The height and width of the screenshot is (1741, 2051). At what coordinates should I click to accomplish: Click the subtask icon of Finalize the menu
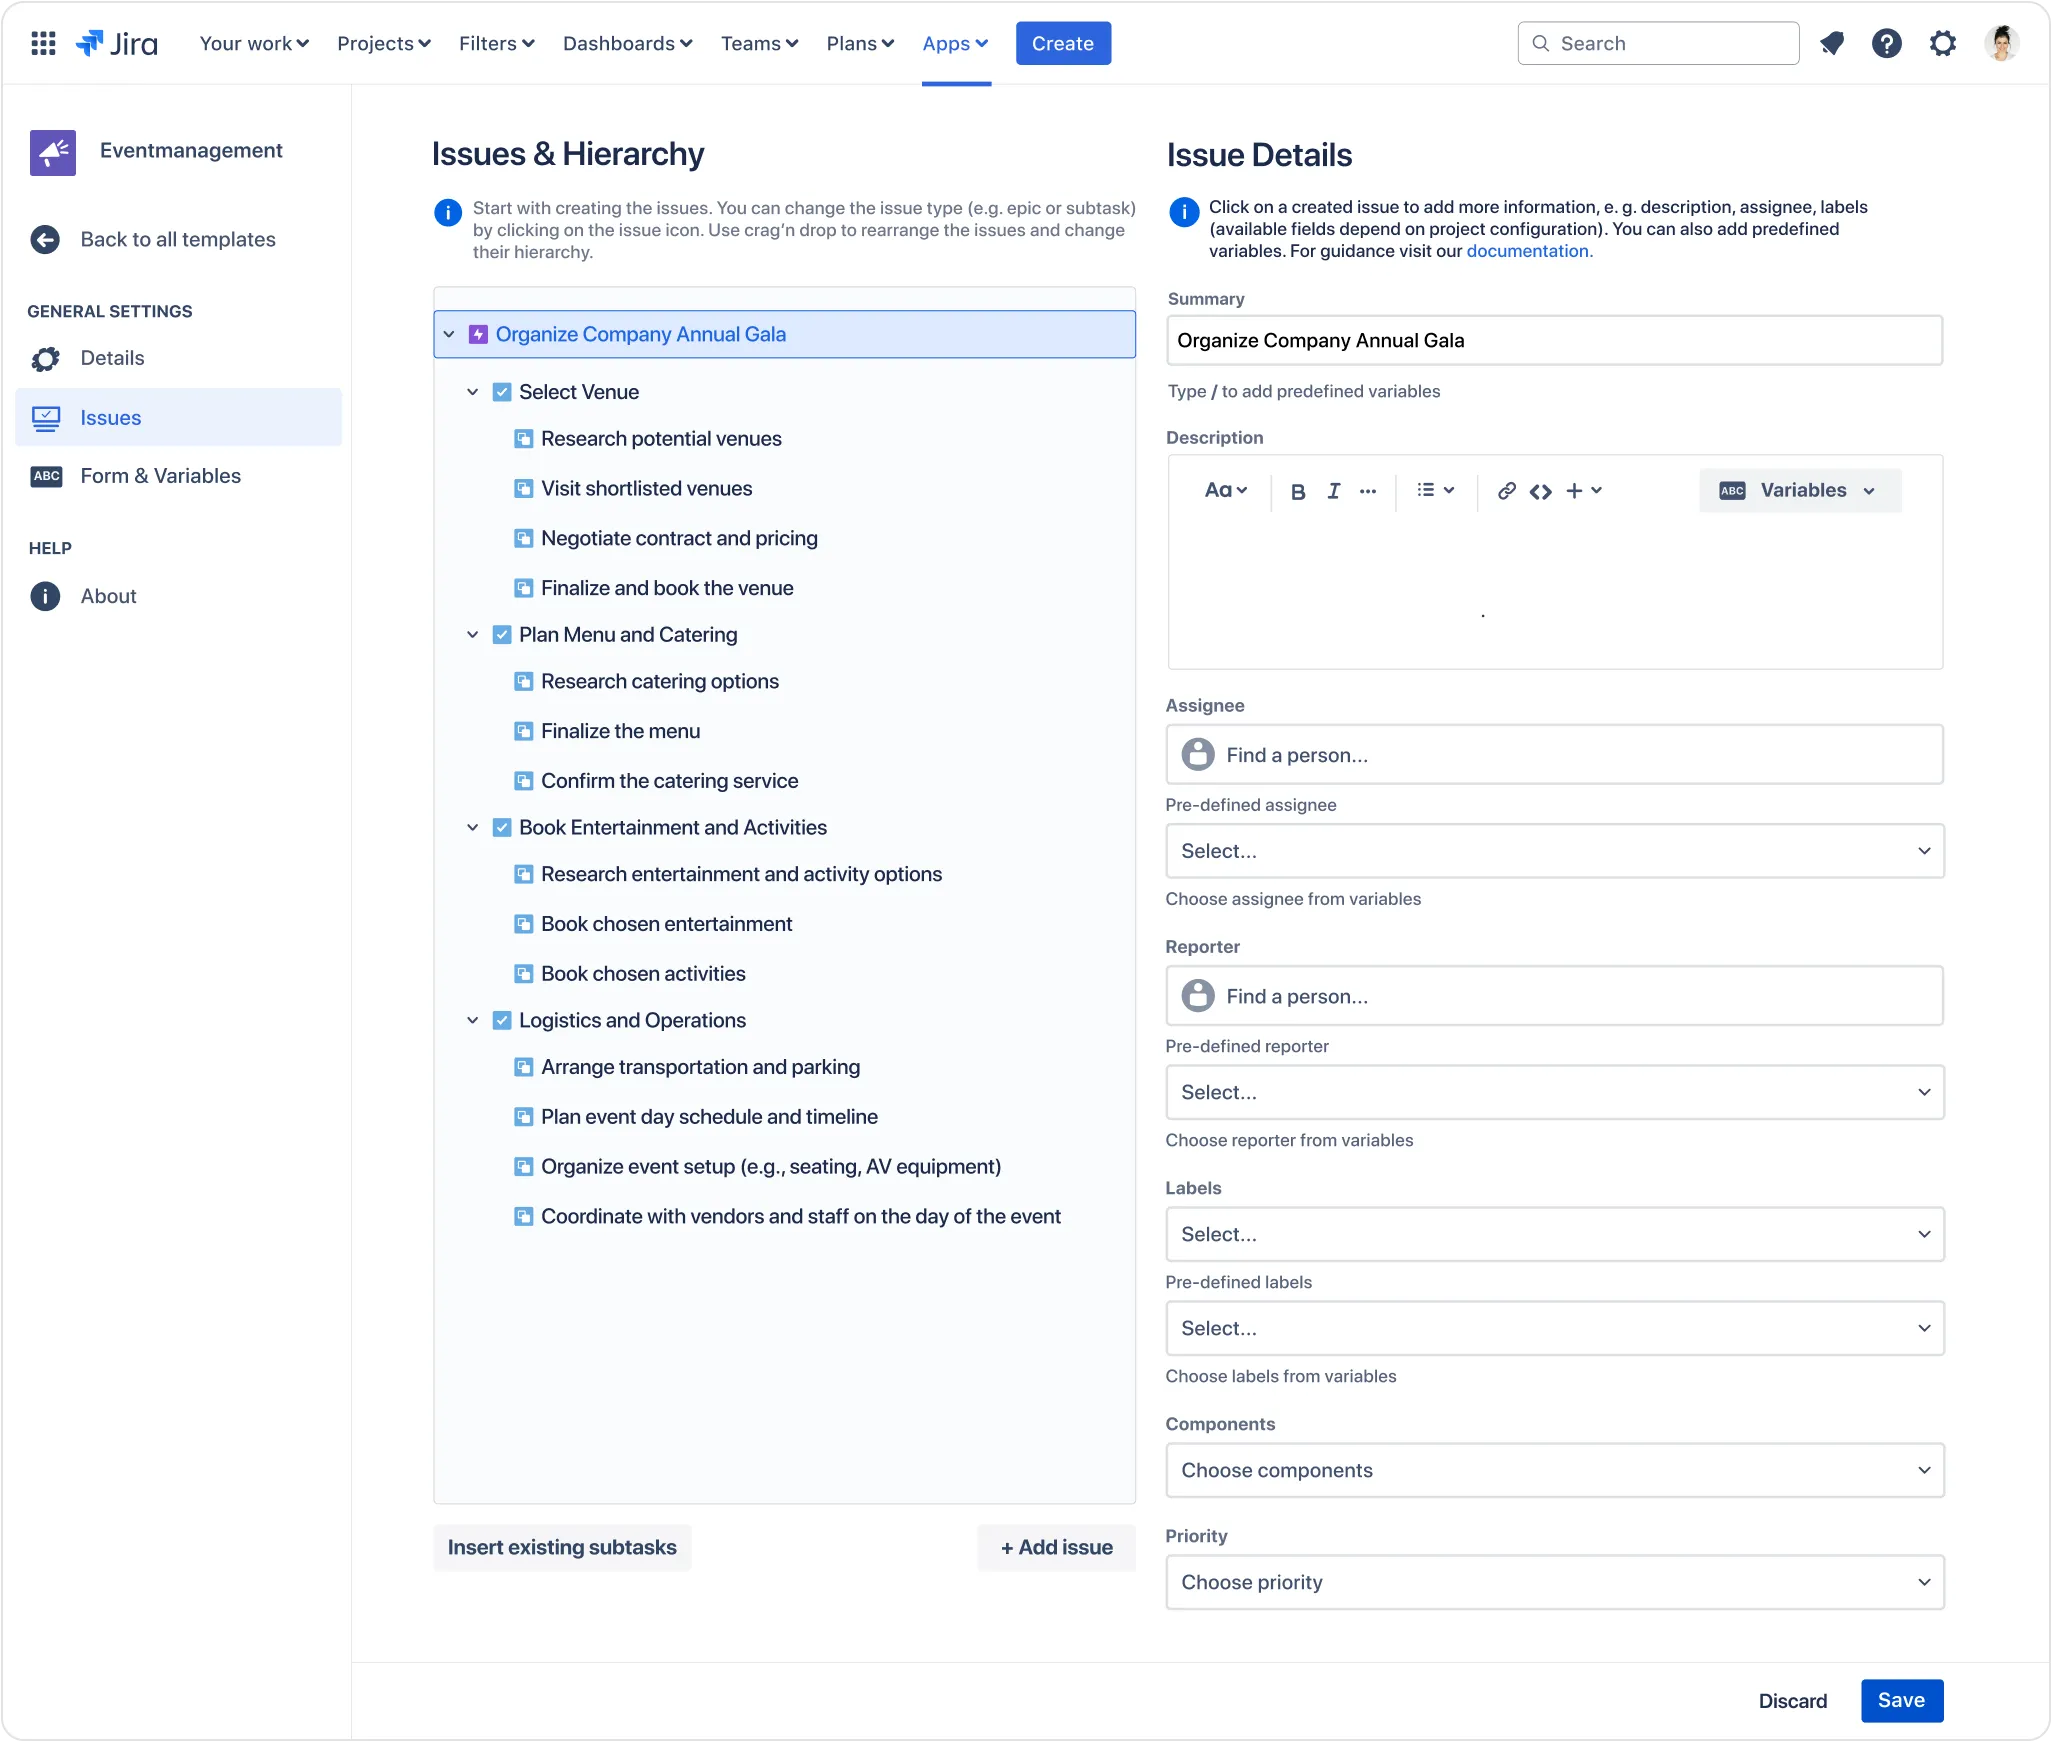coord(523,731)
